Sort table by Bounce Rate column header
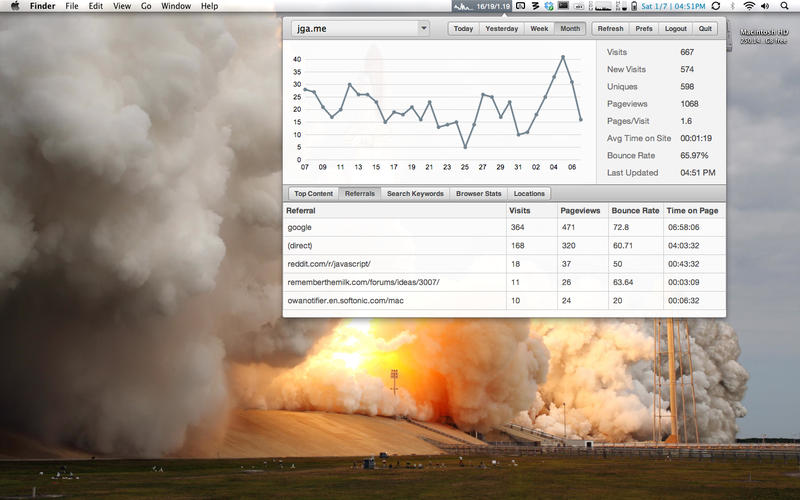Image resolution: width=800 pixels, height=500 pixels. point(635,211)
